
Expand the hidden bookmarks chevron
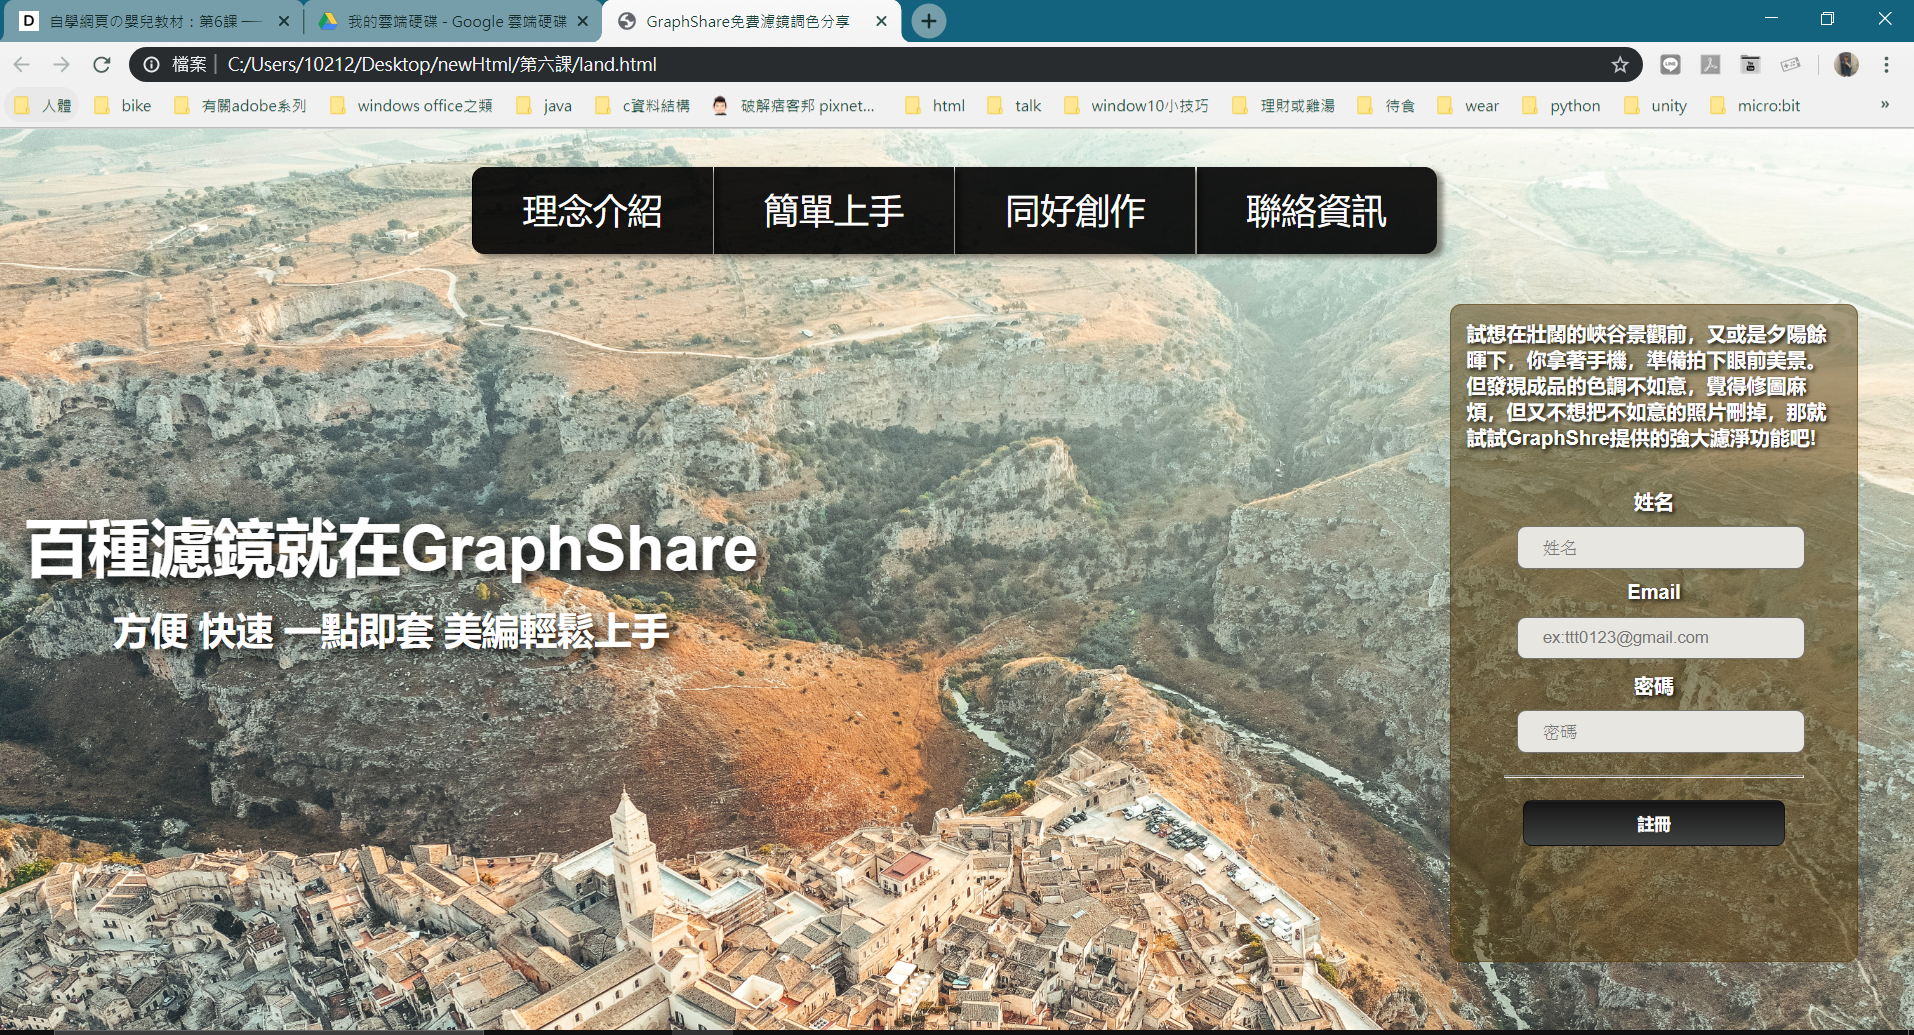pos(1885,105)
